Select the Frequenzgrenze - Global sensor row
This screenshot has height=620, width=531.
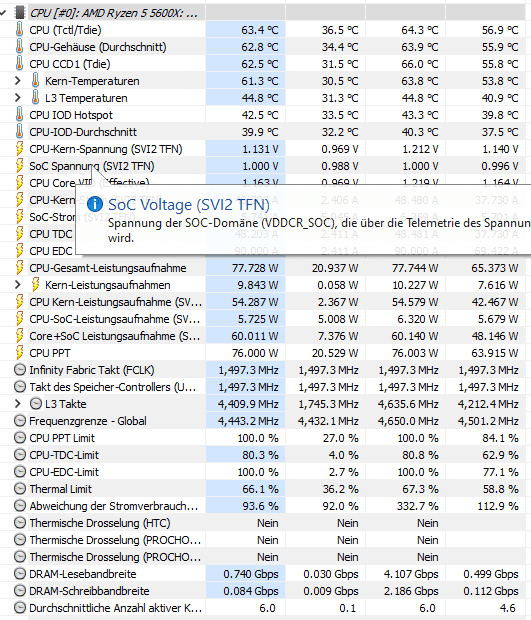point(265,421)
